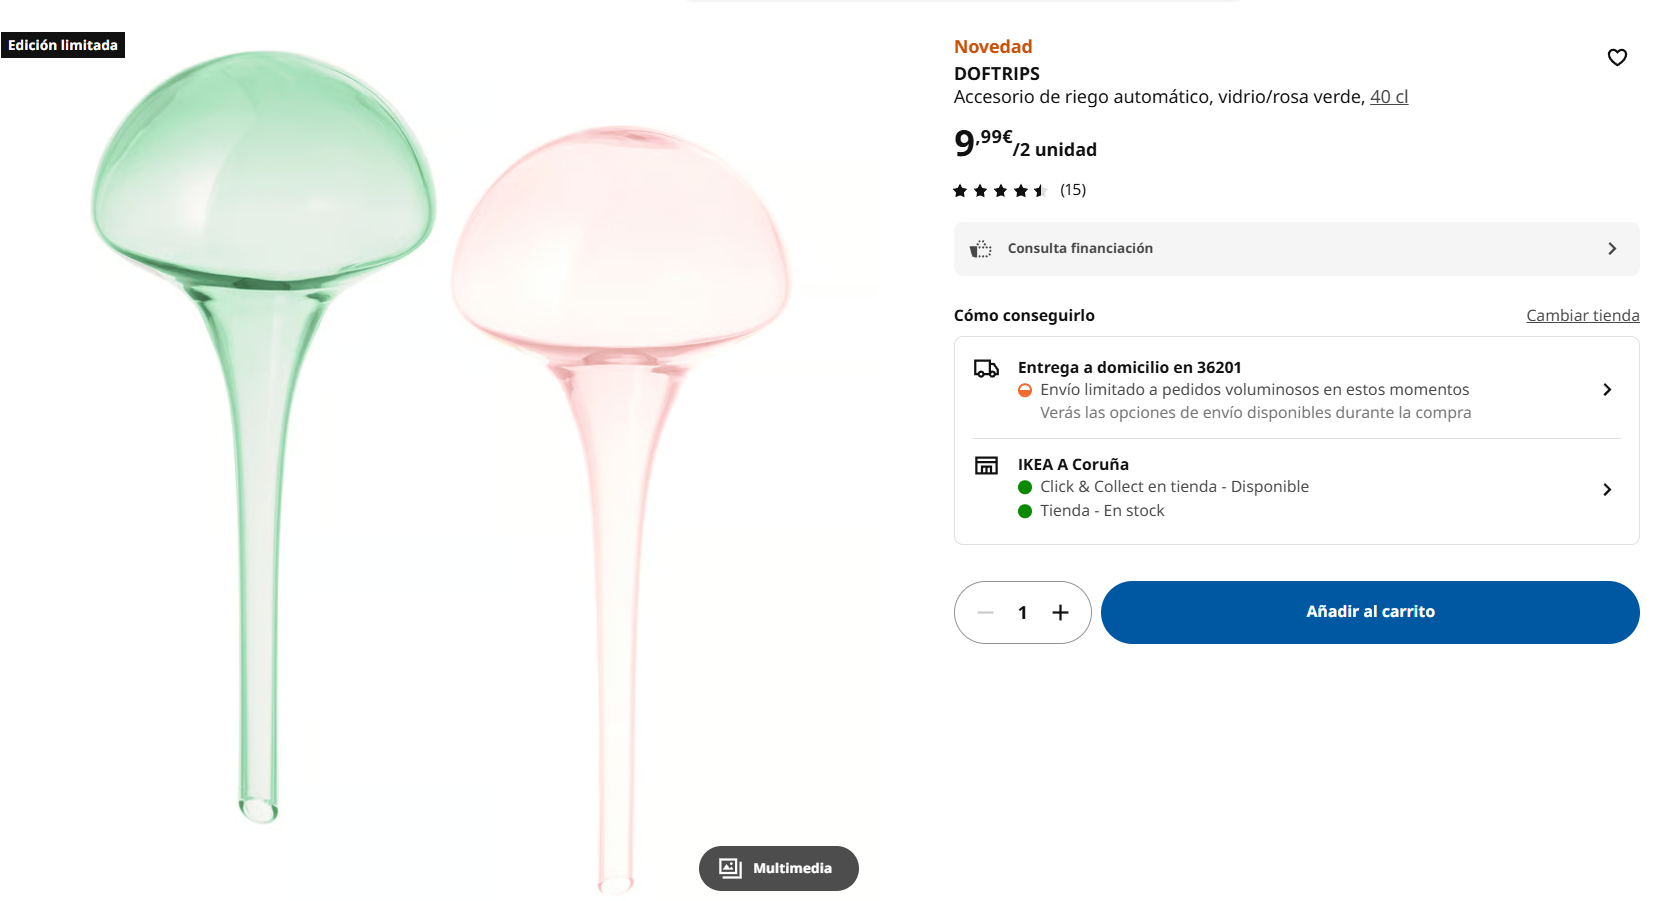Expand Consulta financiación chevron
This screenshot has height=901, width=1676.
point(1611,249)
